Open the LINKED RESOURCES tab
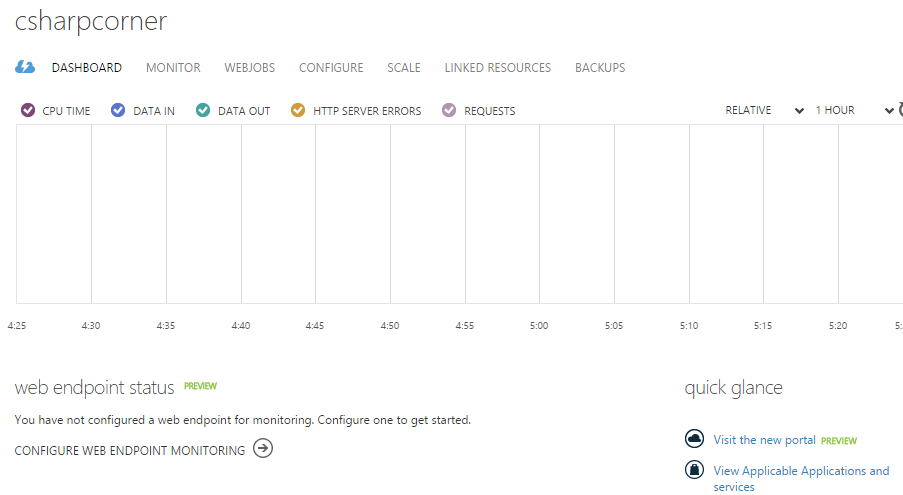The image size is (903, 495). pyautogui.click(x=497, y=68)
